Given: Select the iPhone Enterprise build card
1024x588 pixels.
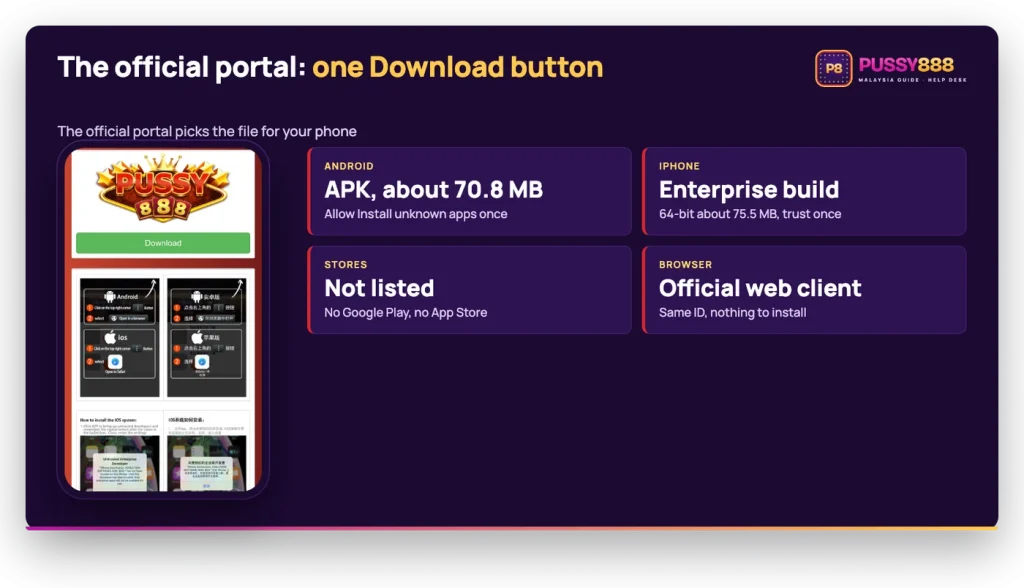Looking at the screenshot, I should [x=804, y=191].
